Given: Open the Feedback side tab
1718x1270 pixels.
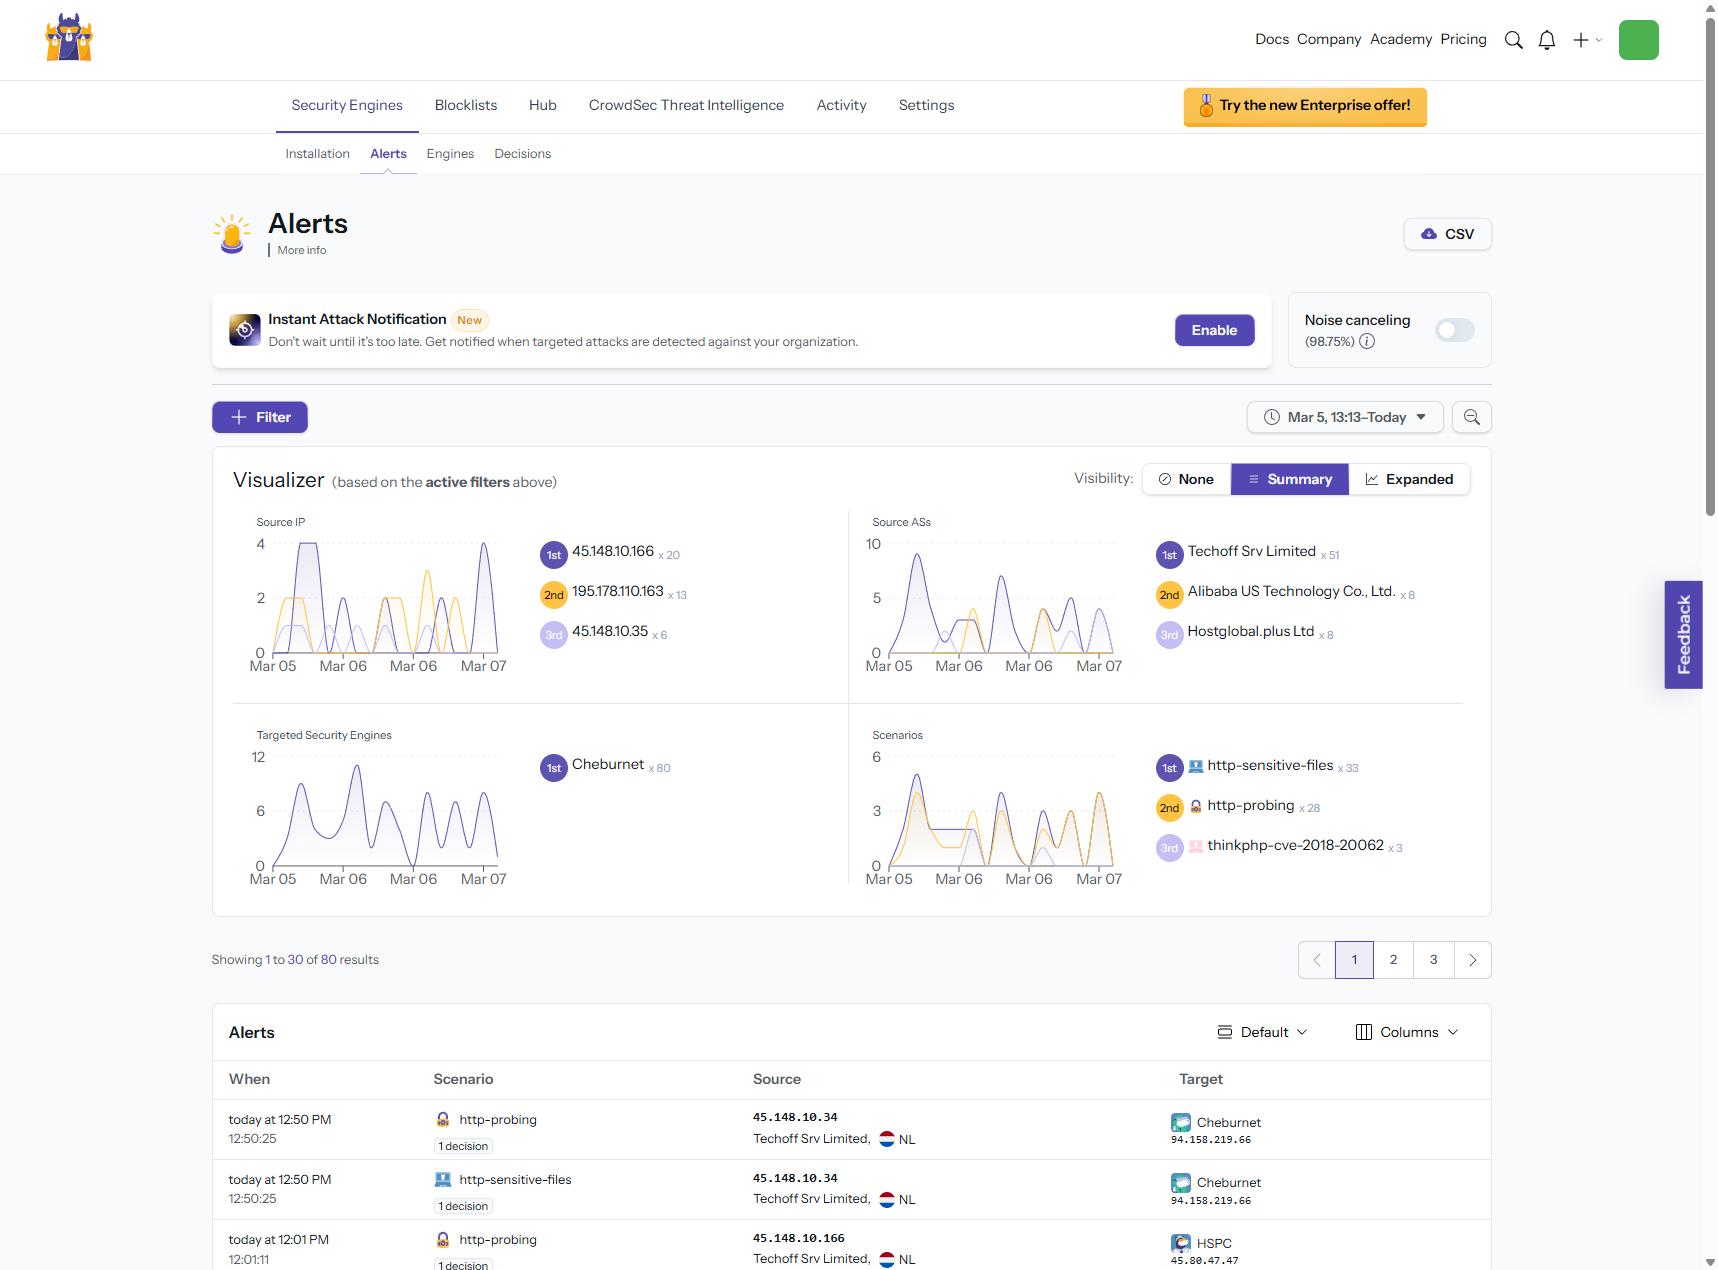Looking at the screenshot, I should click(1683, 635).
